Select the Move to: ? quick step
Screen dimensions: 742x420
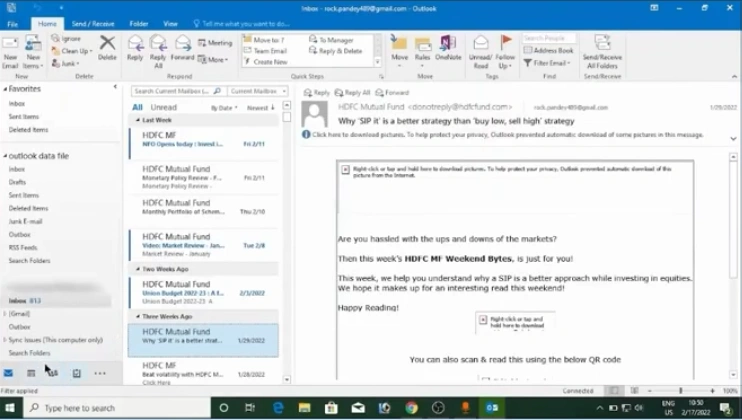click(264, 40)
